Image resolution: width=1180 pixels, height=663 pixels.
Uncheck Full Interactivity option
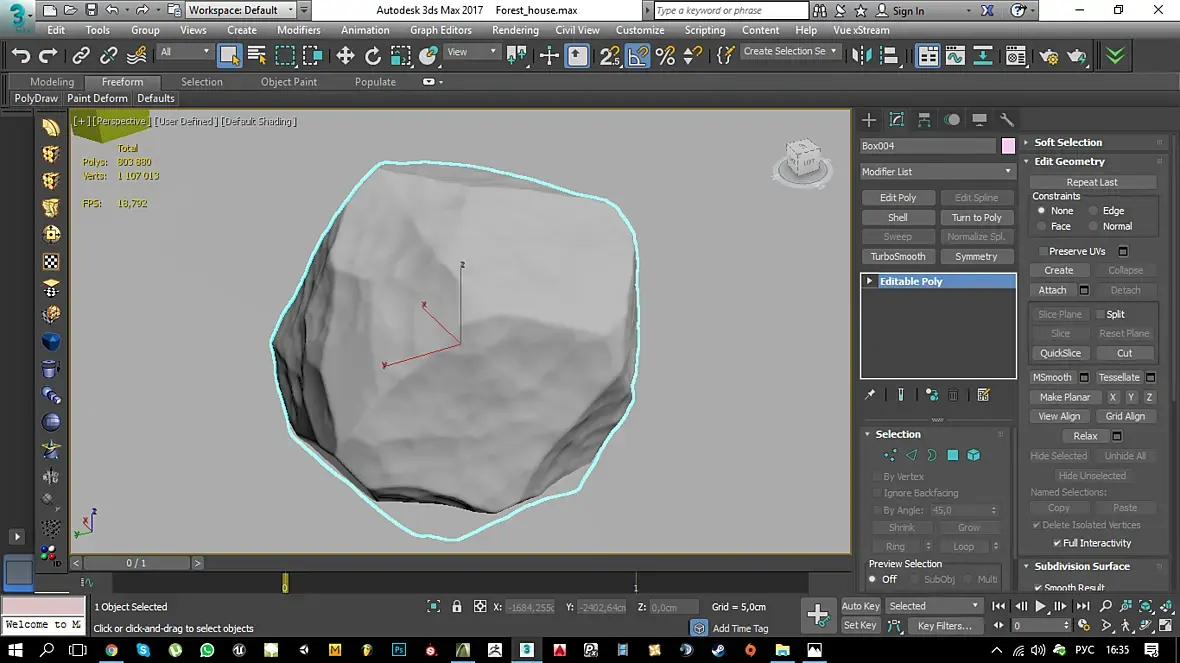[x=1057, y=543]
